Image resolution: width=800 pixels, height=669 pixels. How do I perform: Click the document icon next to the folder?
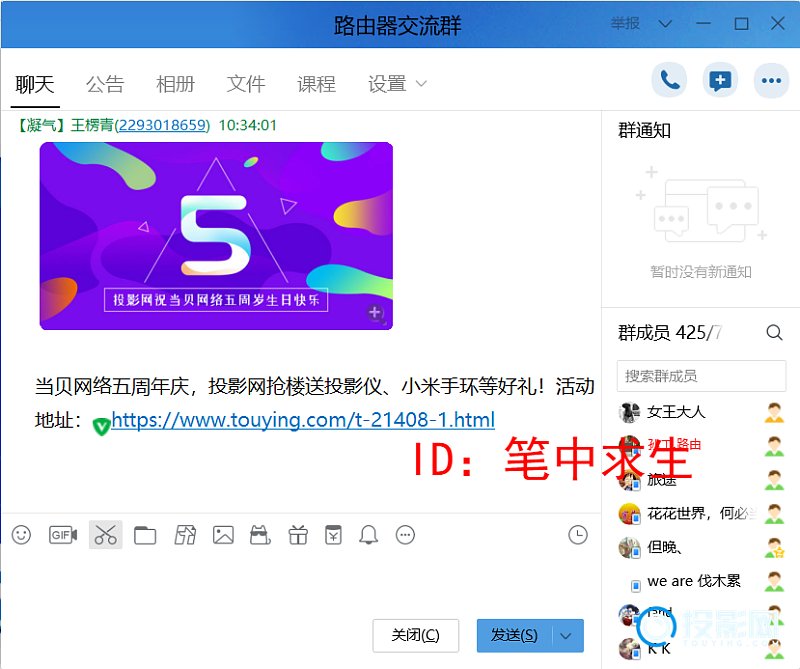pyautogui.click(x=185, y=535)
